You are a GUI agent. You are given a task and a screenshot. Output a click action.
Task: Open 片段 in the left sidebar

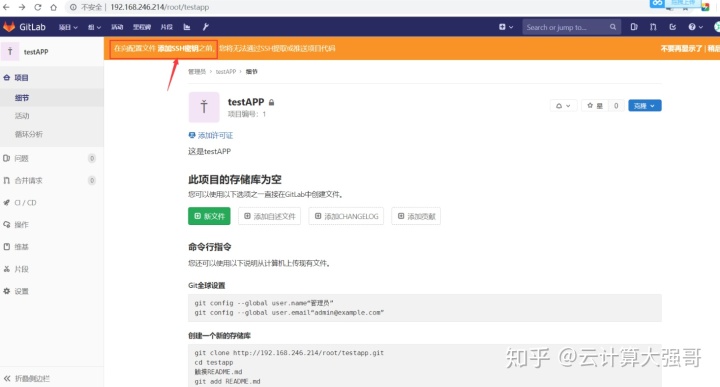click(52, 269)
